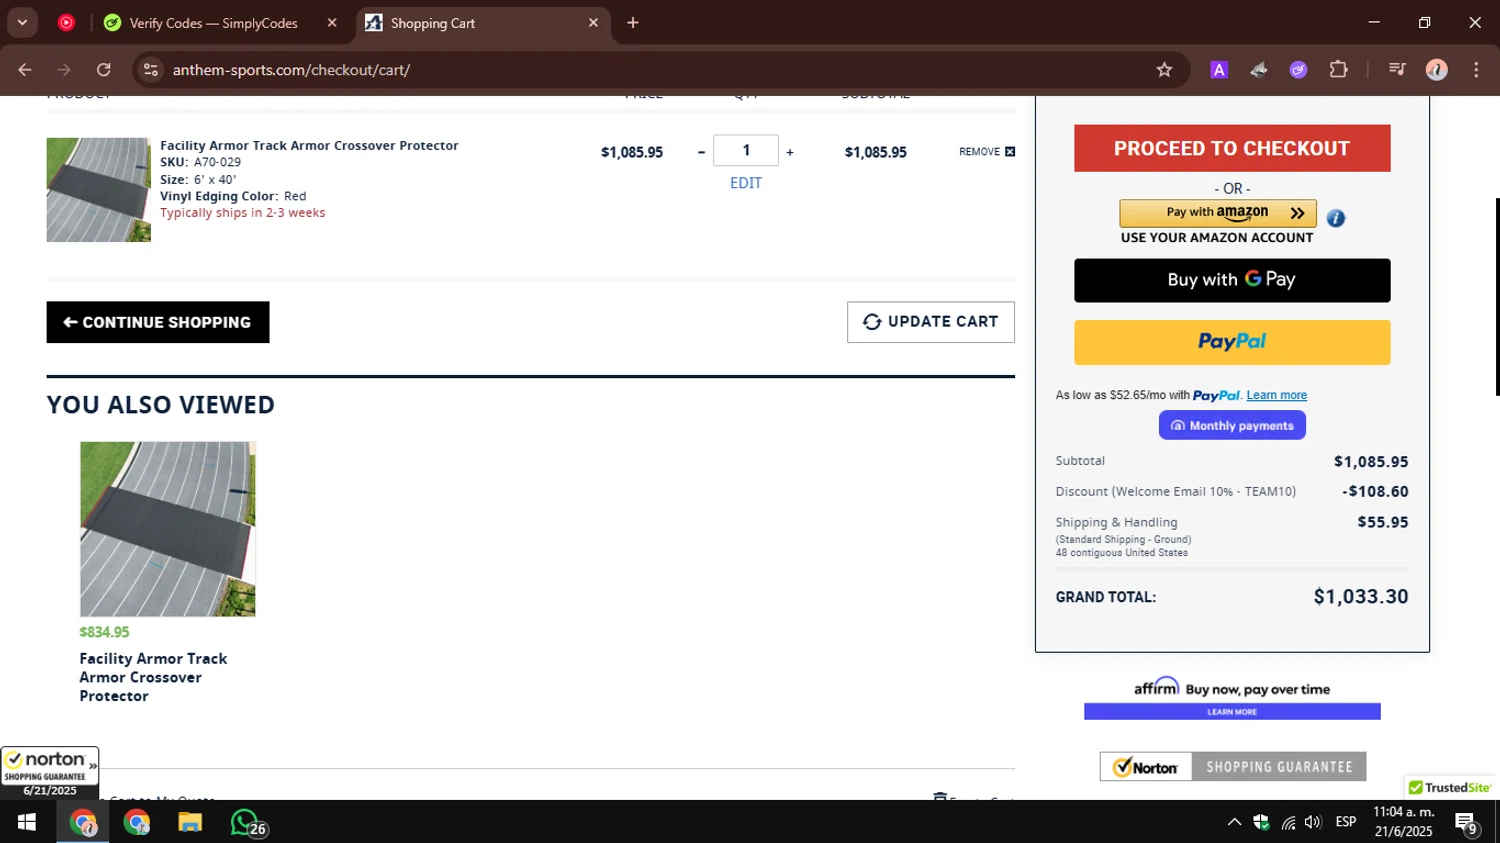Open the TrustedSite badge
This screenshot has height=843, width=1500.
coord(1450,787)
